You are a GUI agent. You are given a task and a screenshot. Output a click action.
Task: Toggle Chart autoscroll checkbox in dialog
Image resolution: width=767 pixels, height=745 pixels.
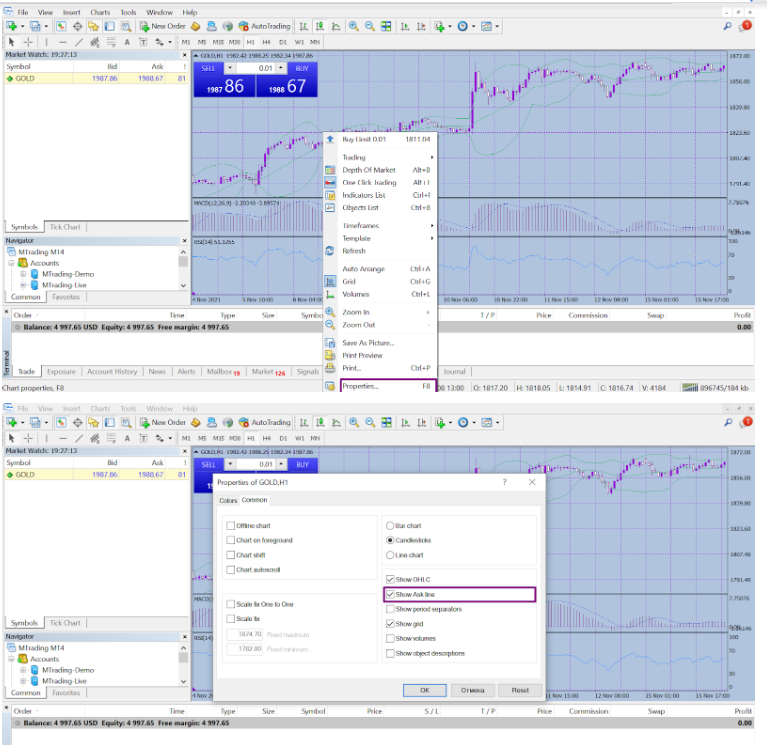coord(230,569)
